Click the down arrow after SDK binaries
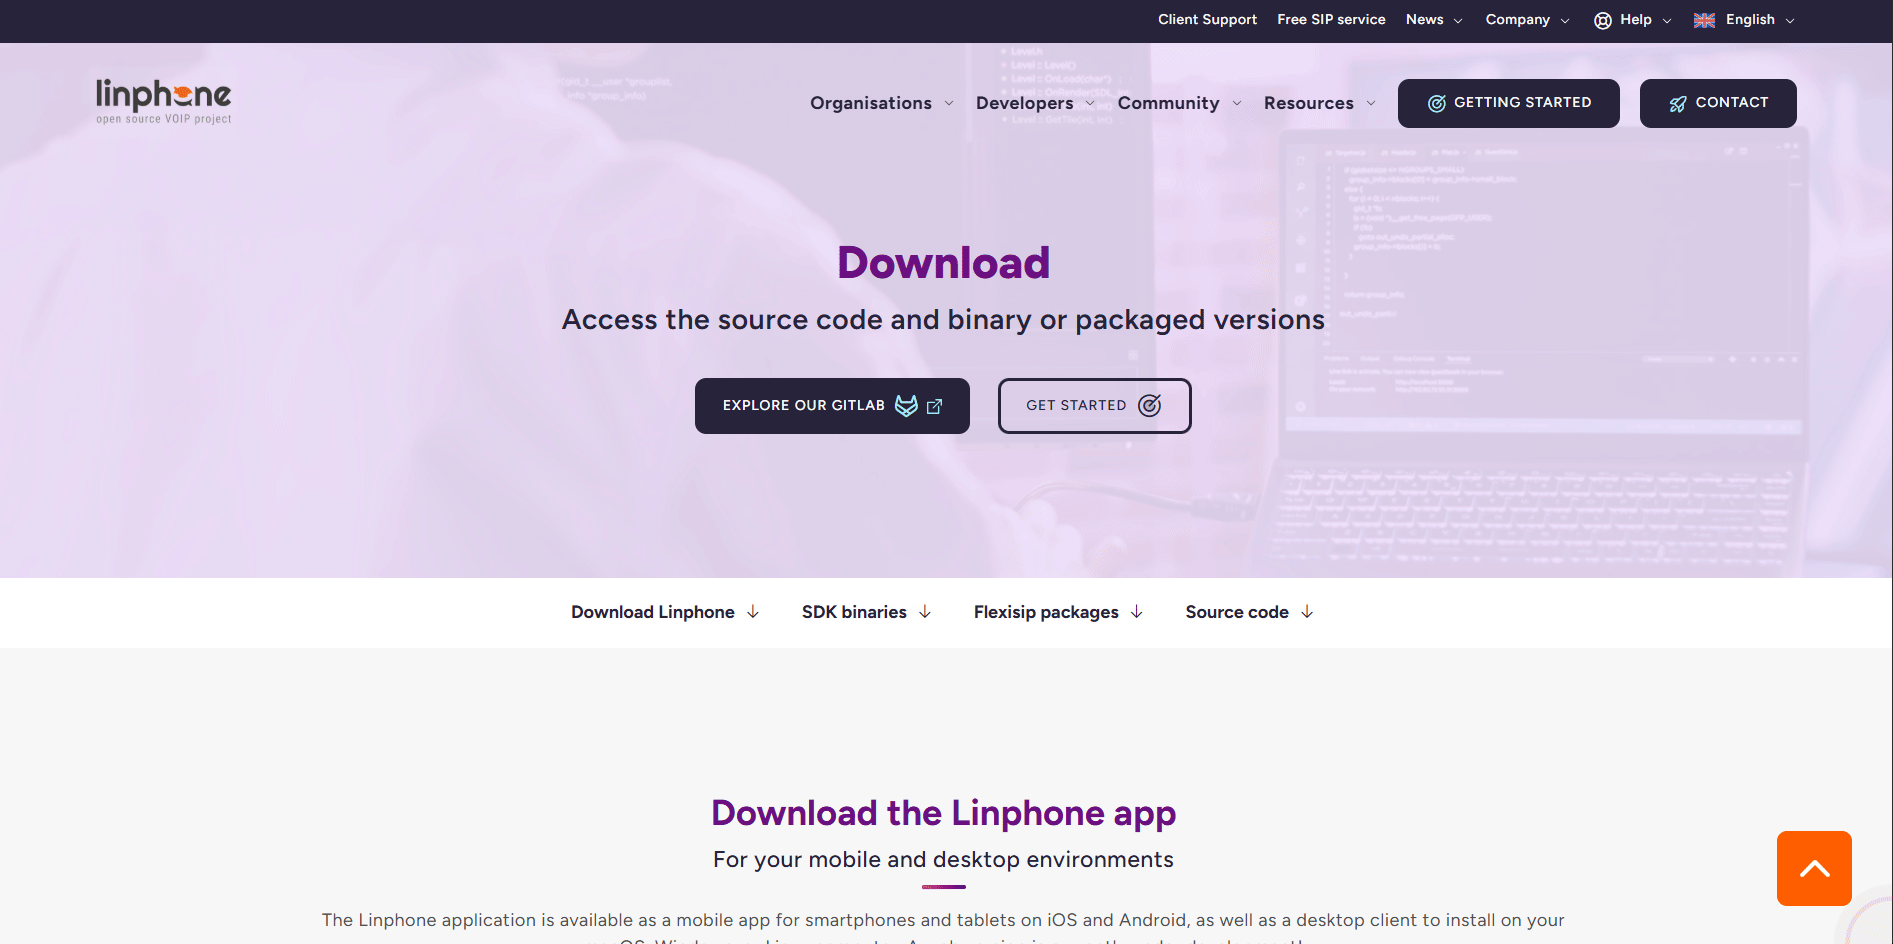 (925, 612)
